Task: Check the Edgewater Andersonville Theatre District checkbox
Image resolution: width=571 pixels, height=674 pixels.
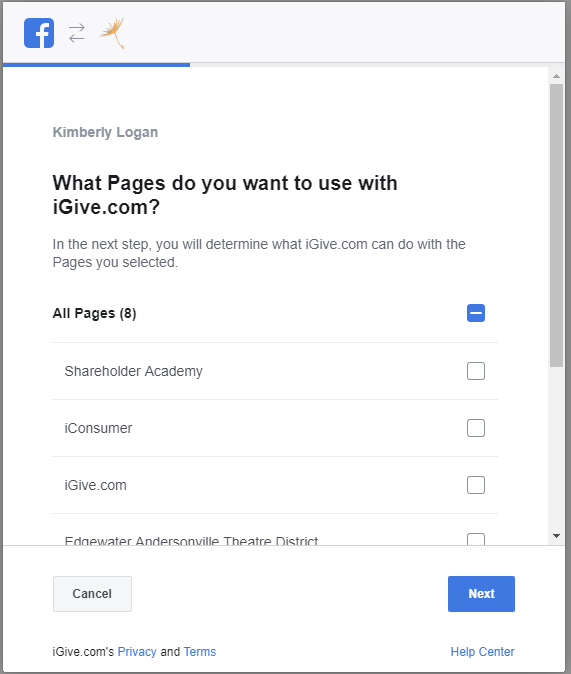Action: click(x=476, y=539)
